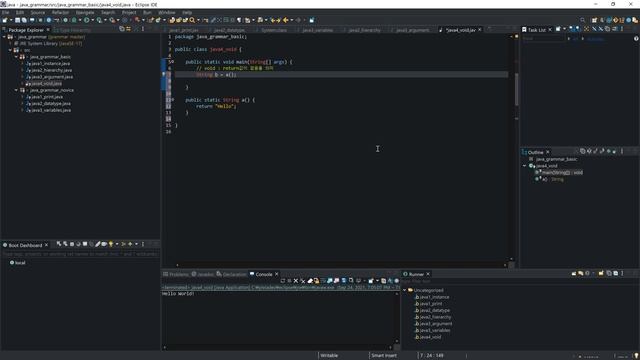640x360 pixels.
Task: Click Package Explorer view menu icon
Action: click(143, 29)
